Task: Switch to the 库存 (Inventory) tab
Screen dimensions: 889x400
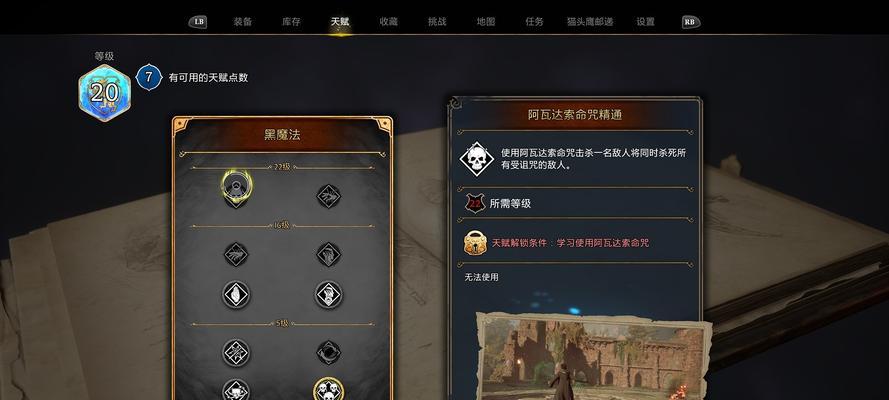Action: click(x=291, y=22)
